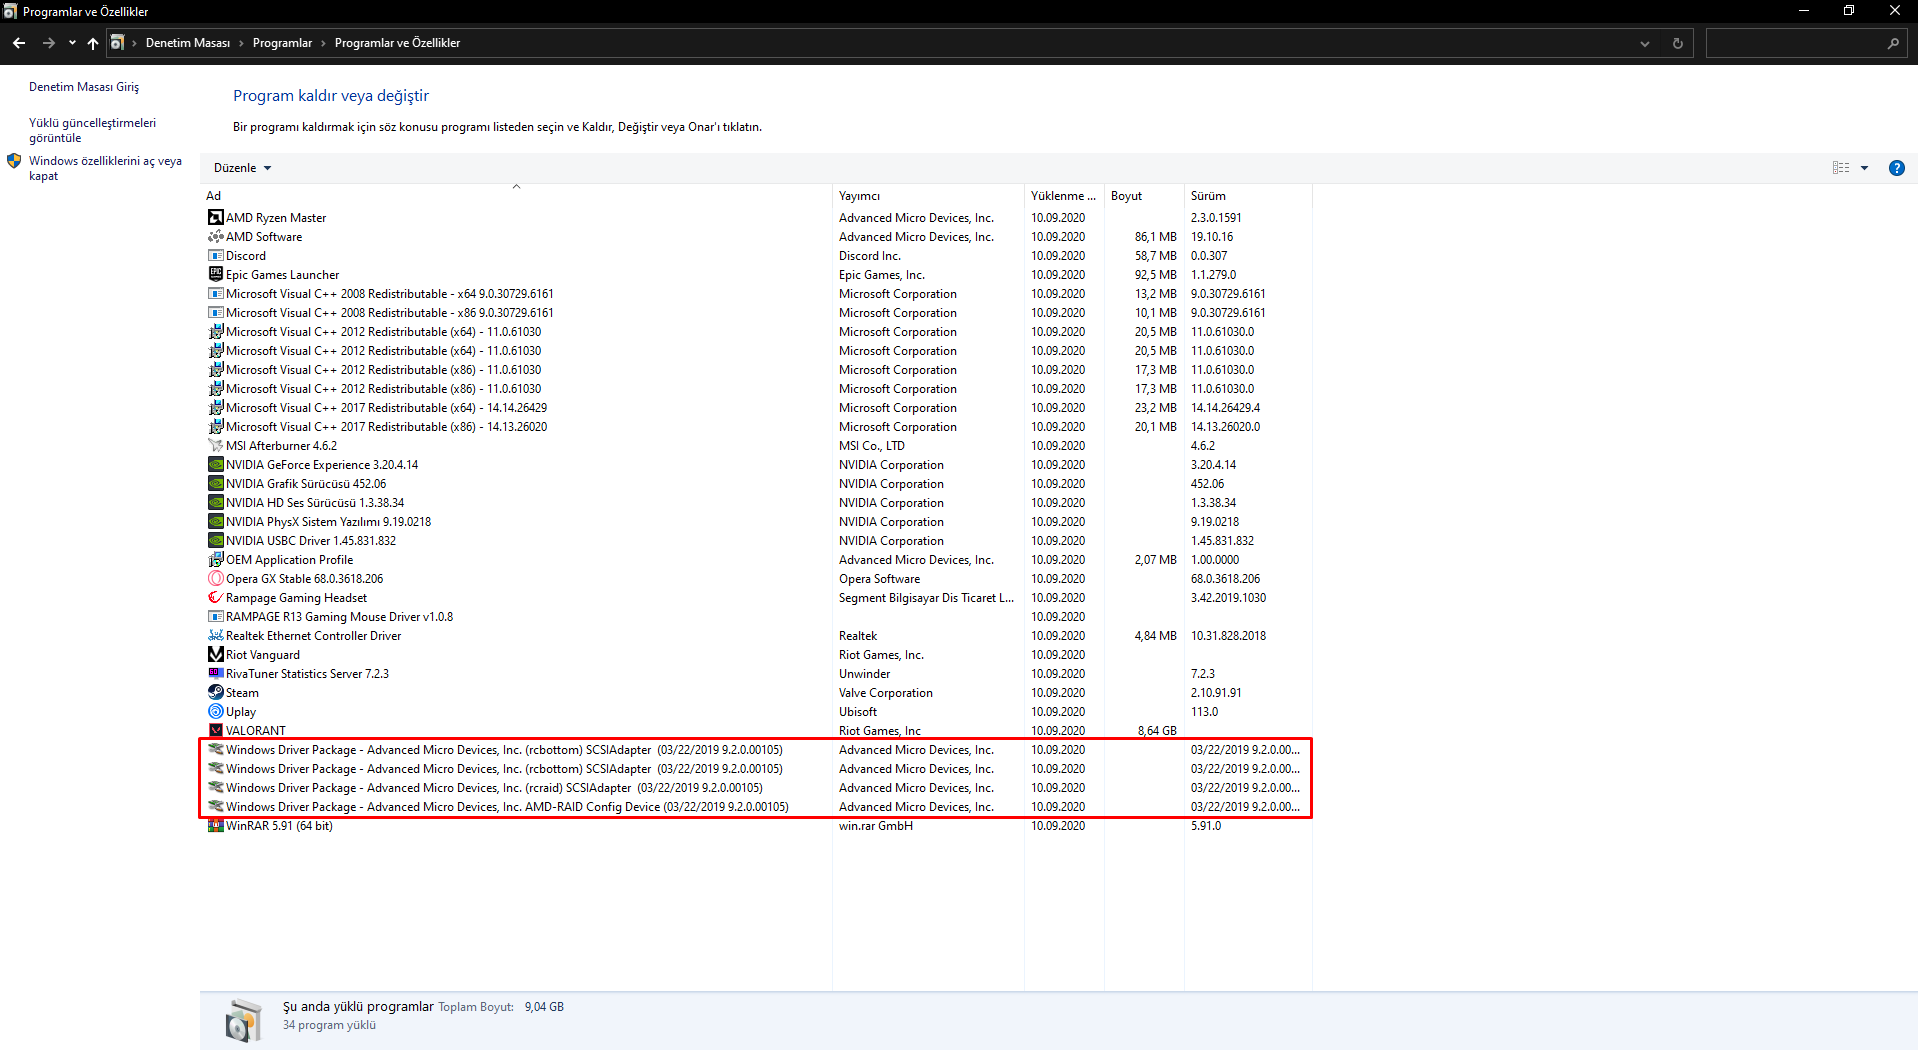The image size is (1918, 1050).
Task: Click the Steam program icon
Action: (x=215, y=692)
